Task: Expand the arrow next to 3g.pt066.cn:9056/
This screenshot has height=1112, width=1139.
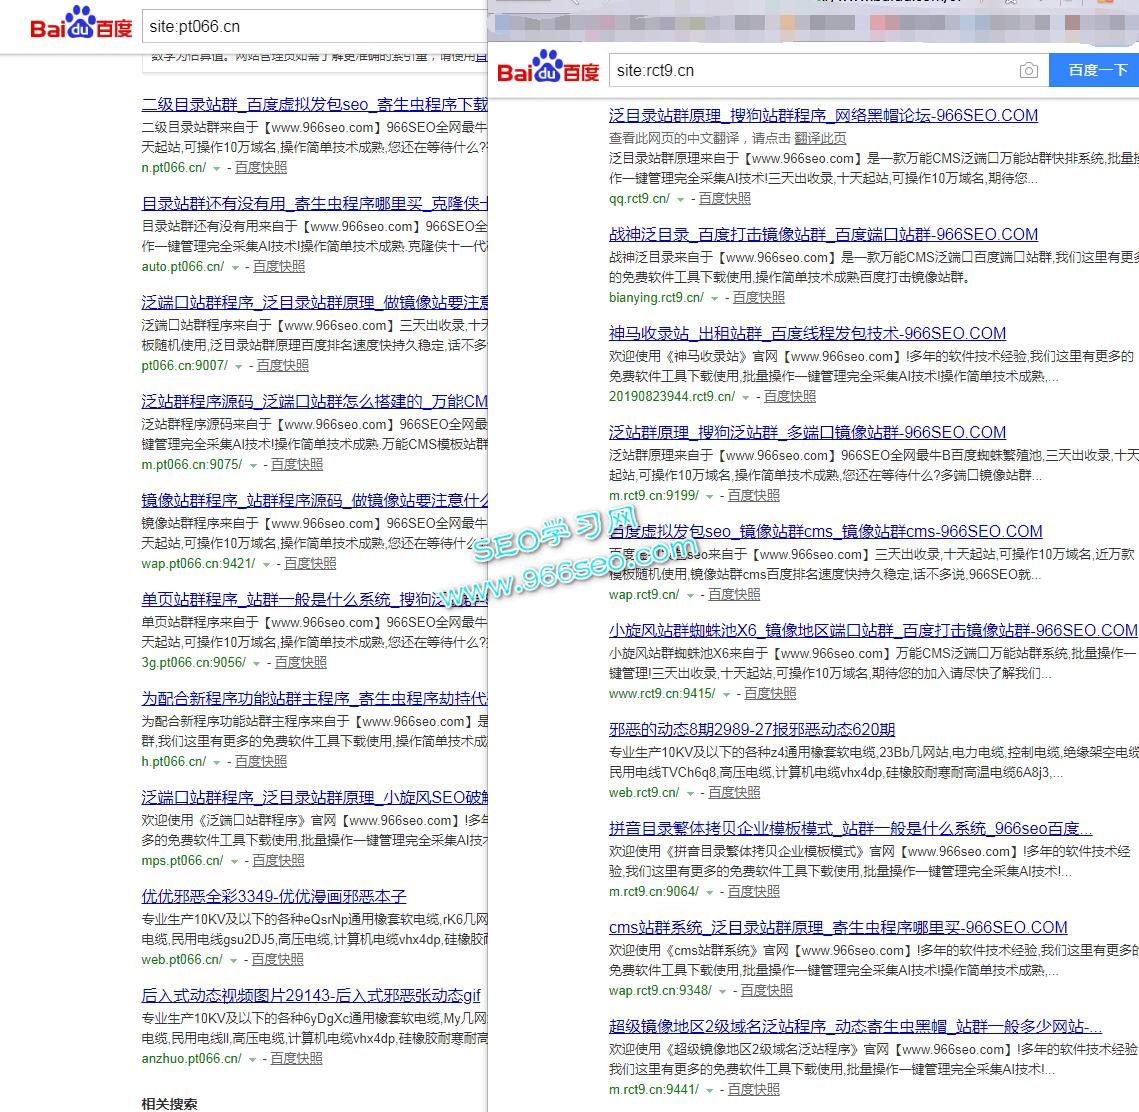Action: point(256,663)
